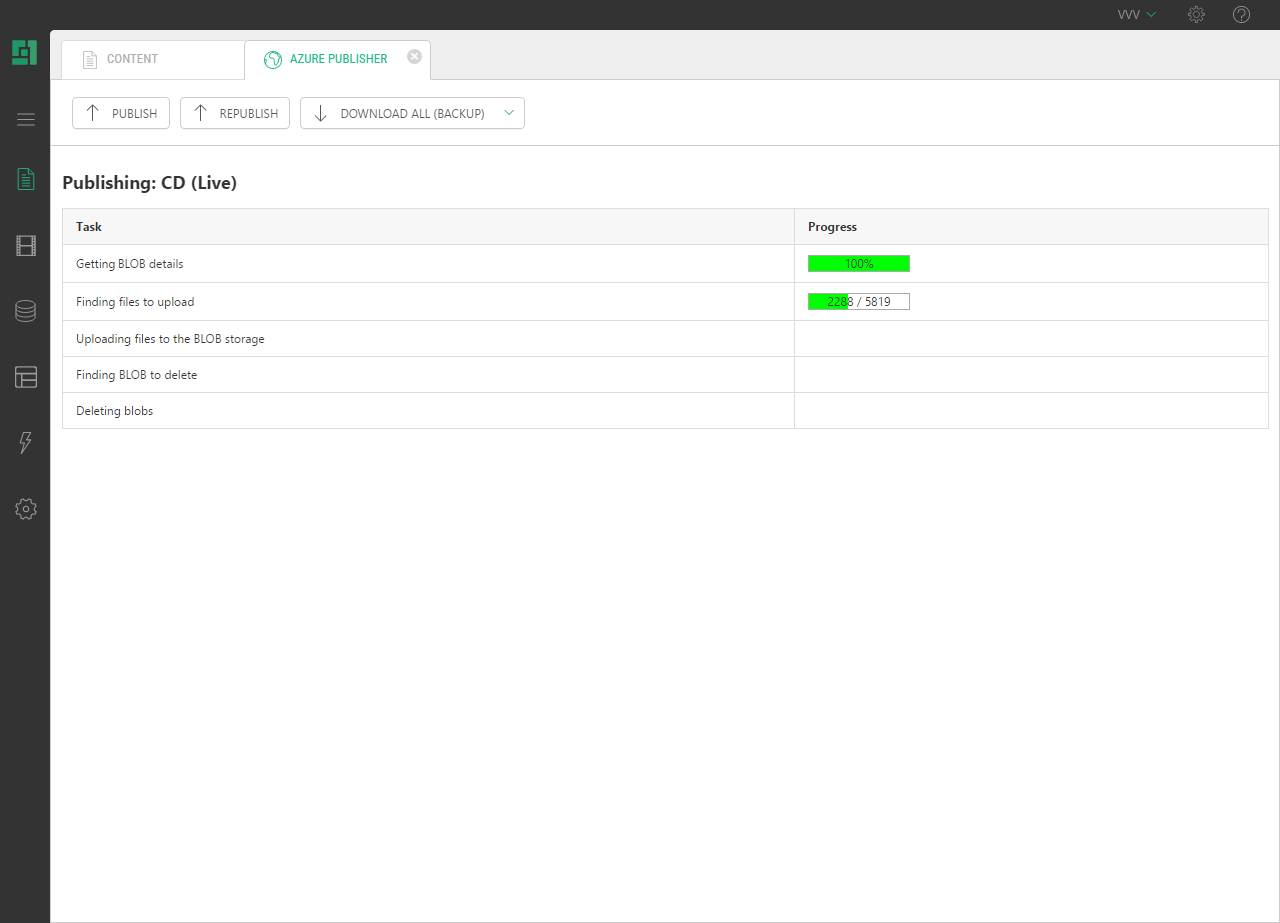Click the 2288 / 5819 progress bar
This screenshot has width=1280, height=923.
(859, 301)
